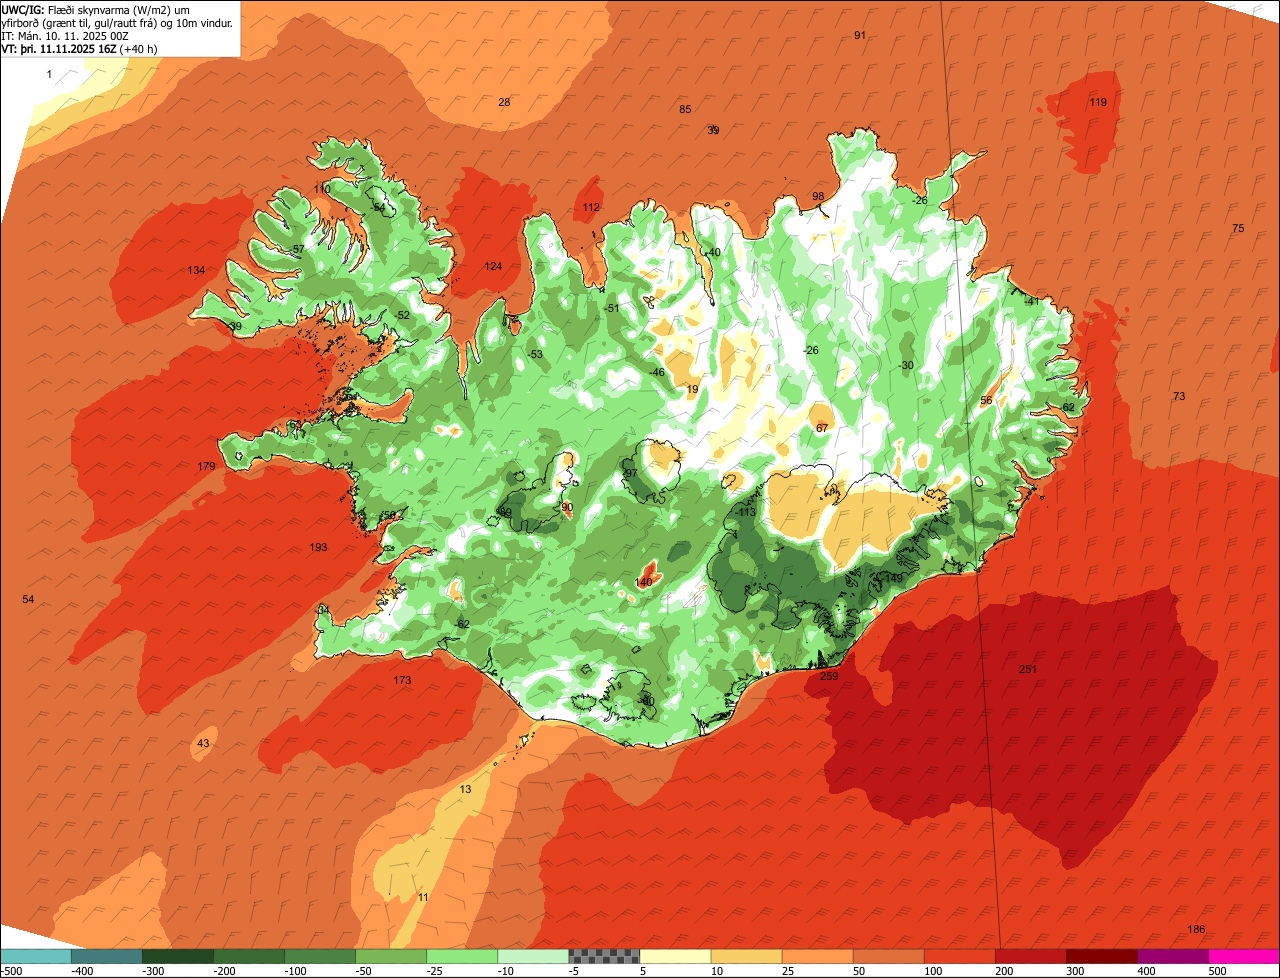Click the dark teal legend swatch above -400
The image size is (1280, 978).
coord(106,956)
